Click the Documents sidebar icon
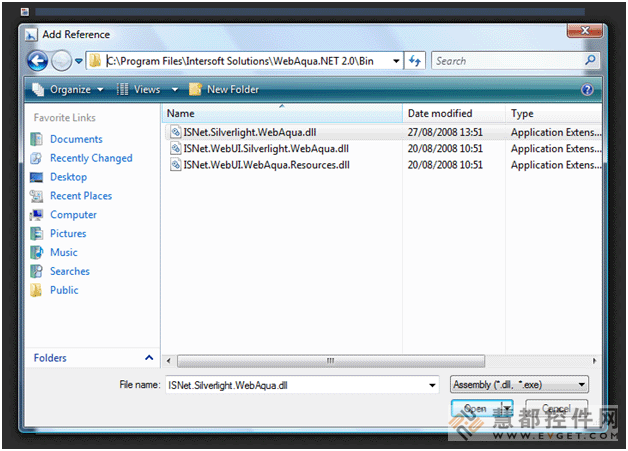 coord(36,139)
